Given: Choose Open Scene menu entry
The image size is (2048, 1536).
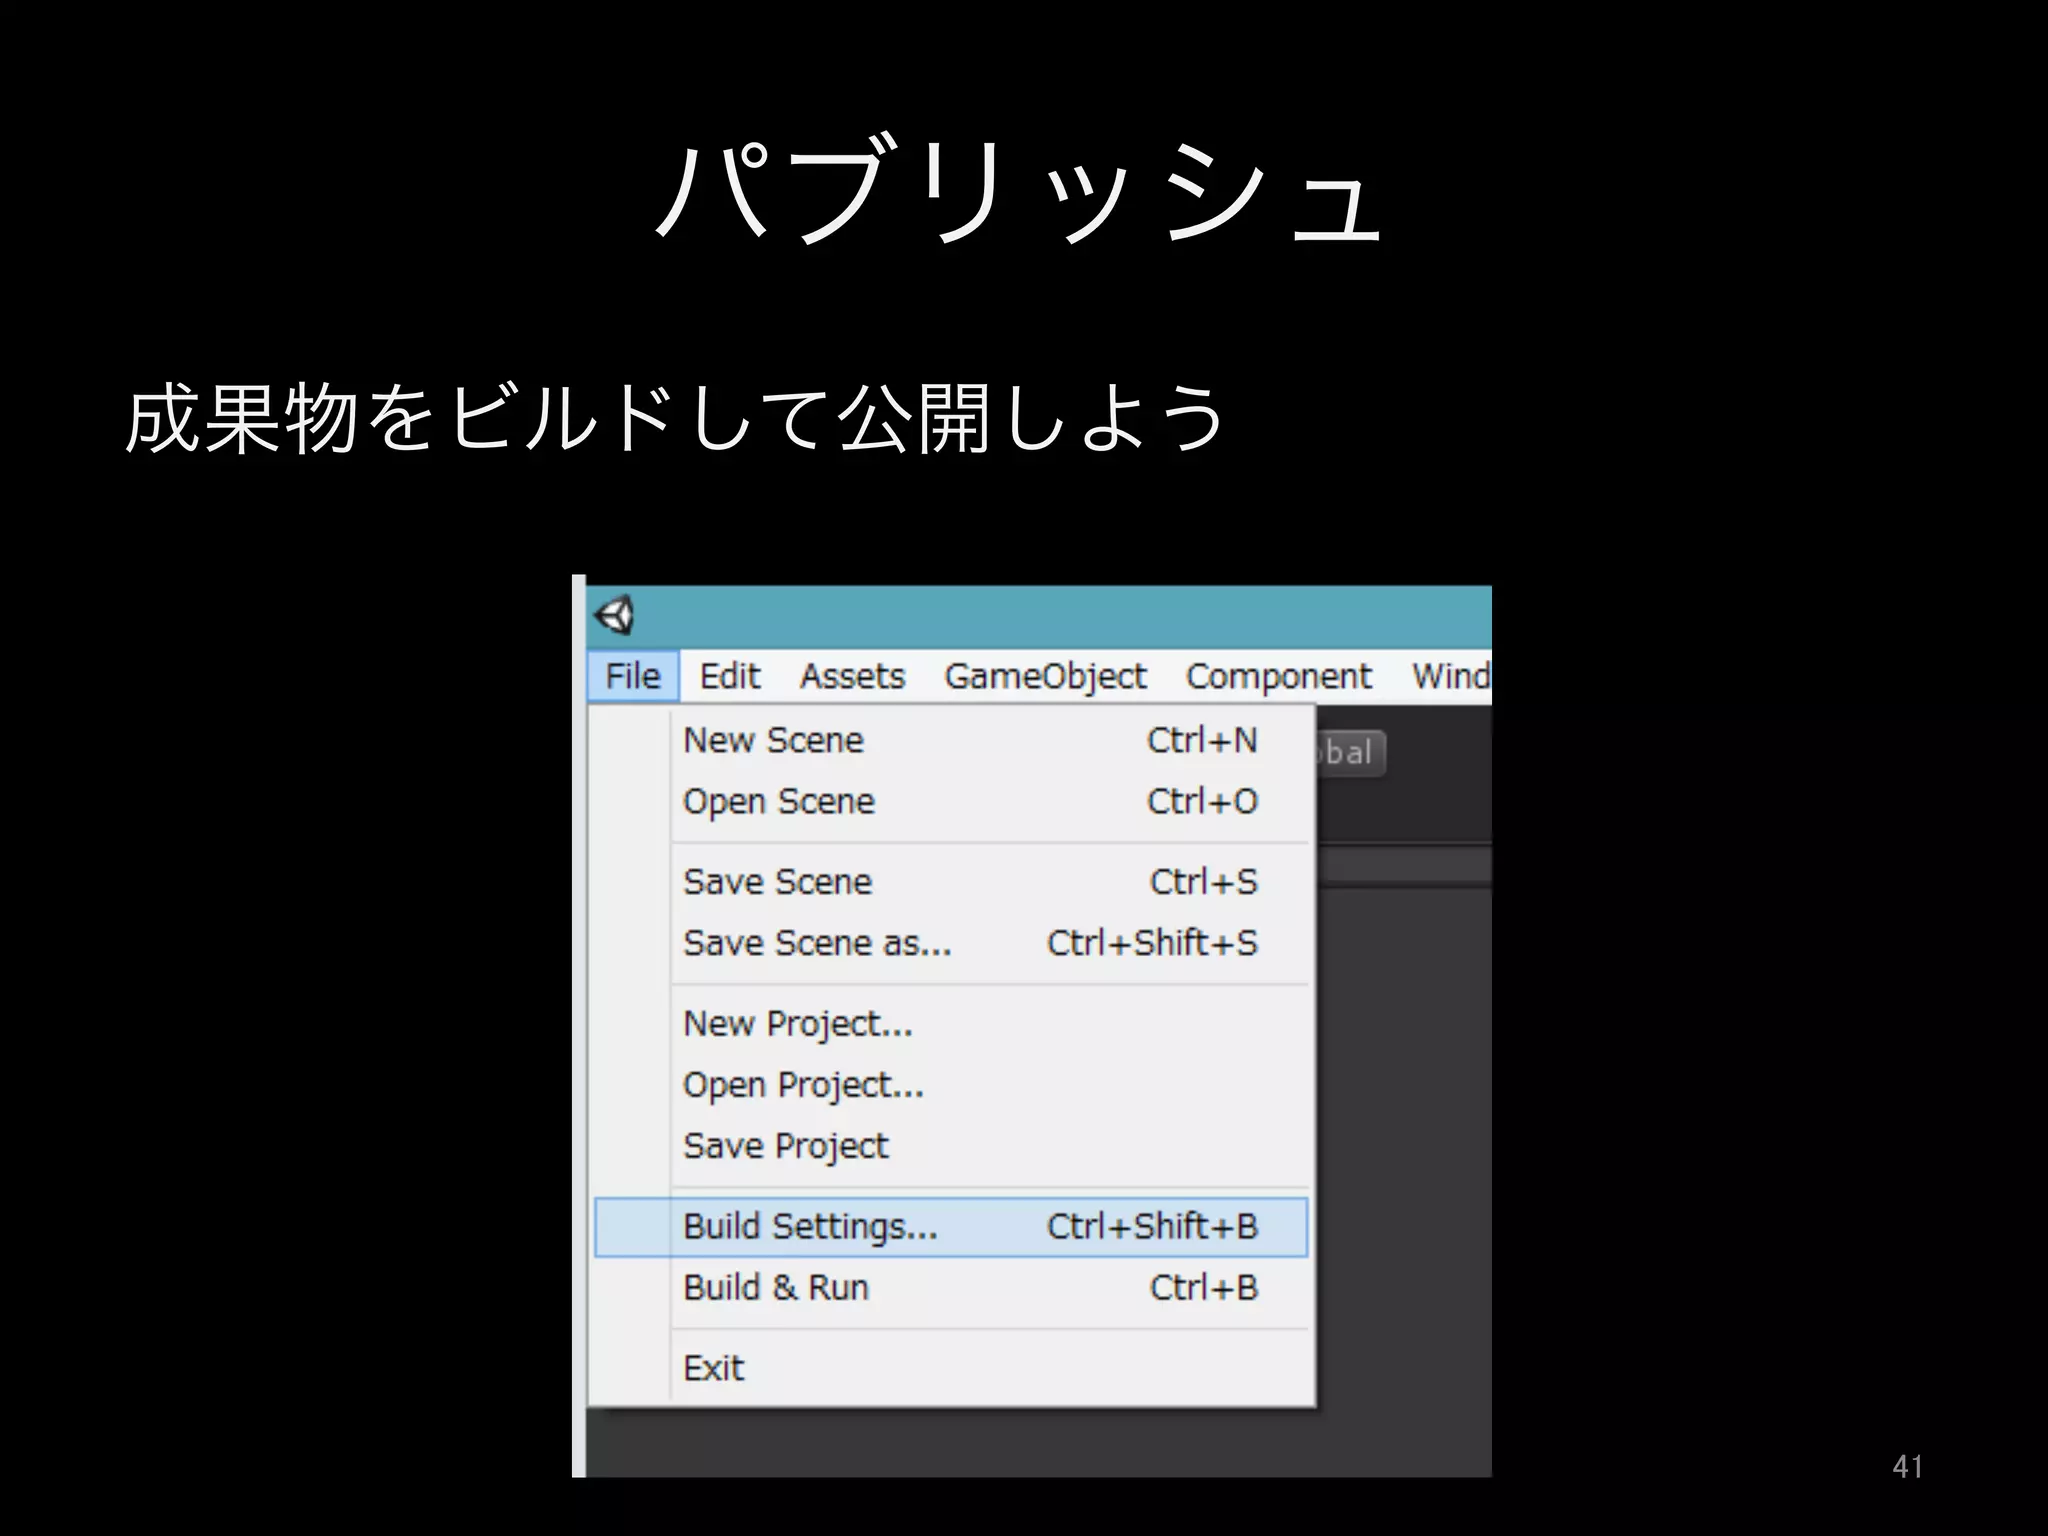Looking at the screenshot, I should pyautogui.click(x=951, y=801).
